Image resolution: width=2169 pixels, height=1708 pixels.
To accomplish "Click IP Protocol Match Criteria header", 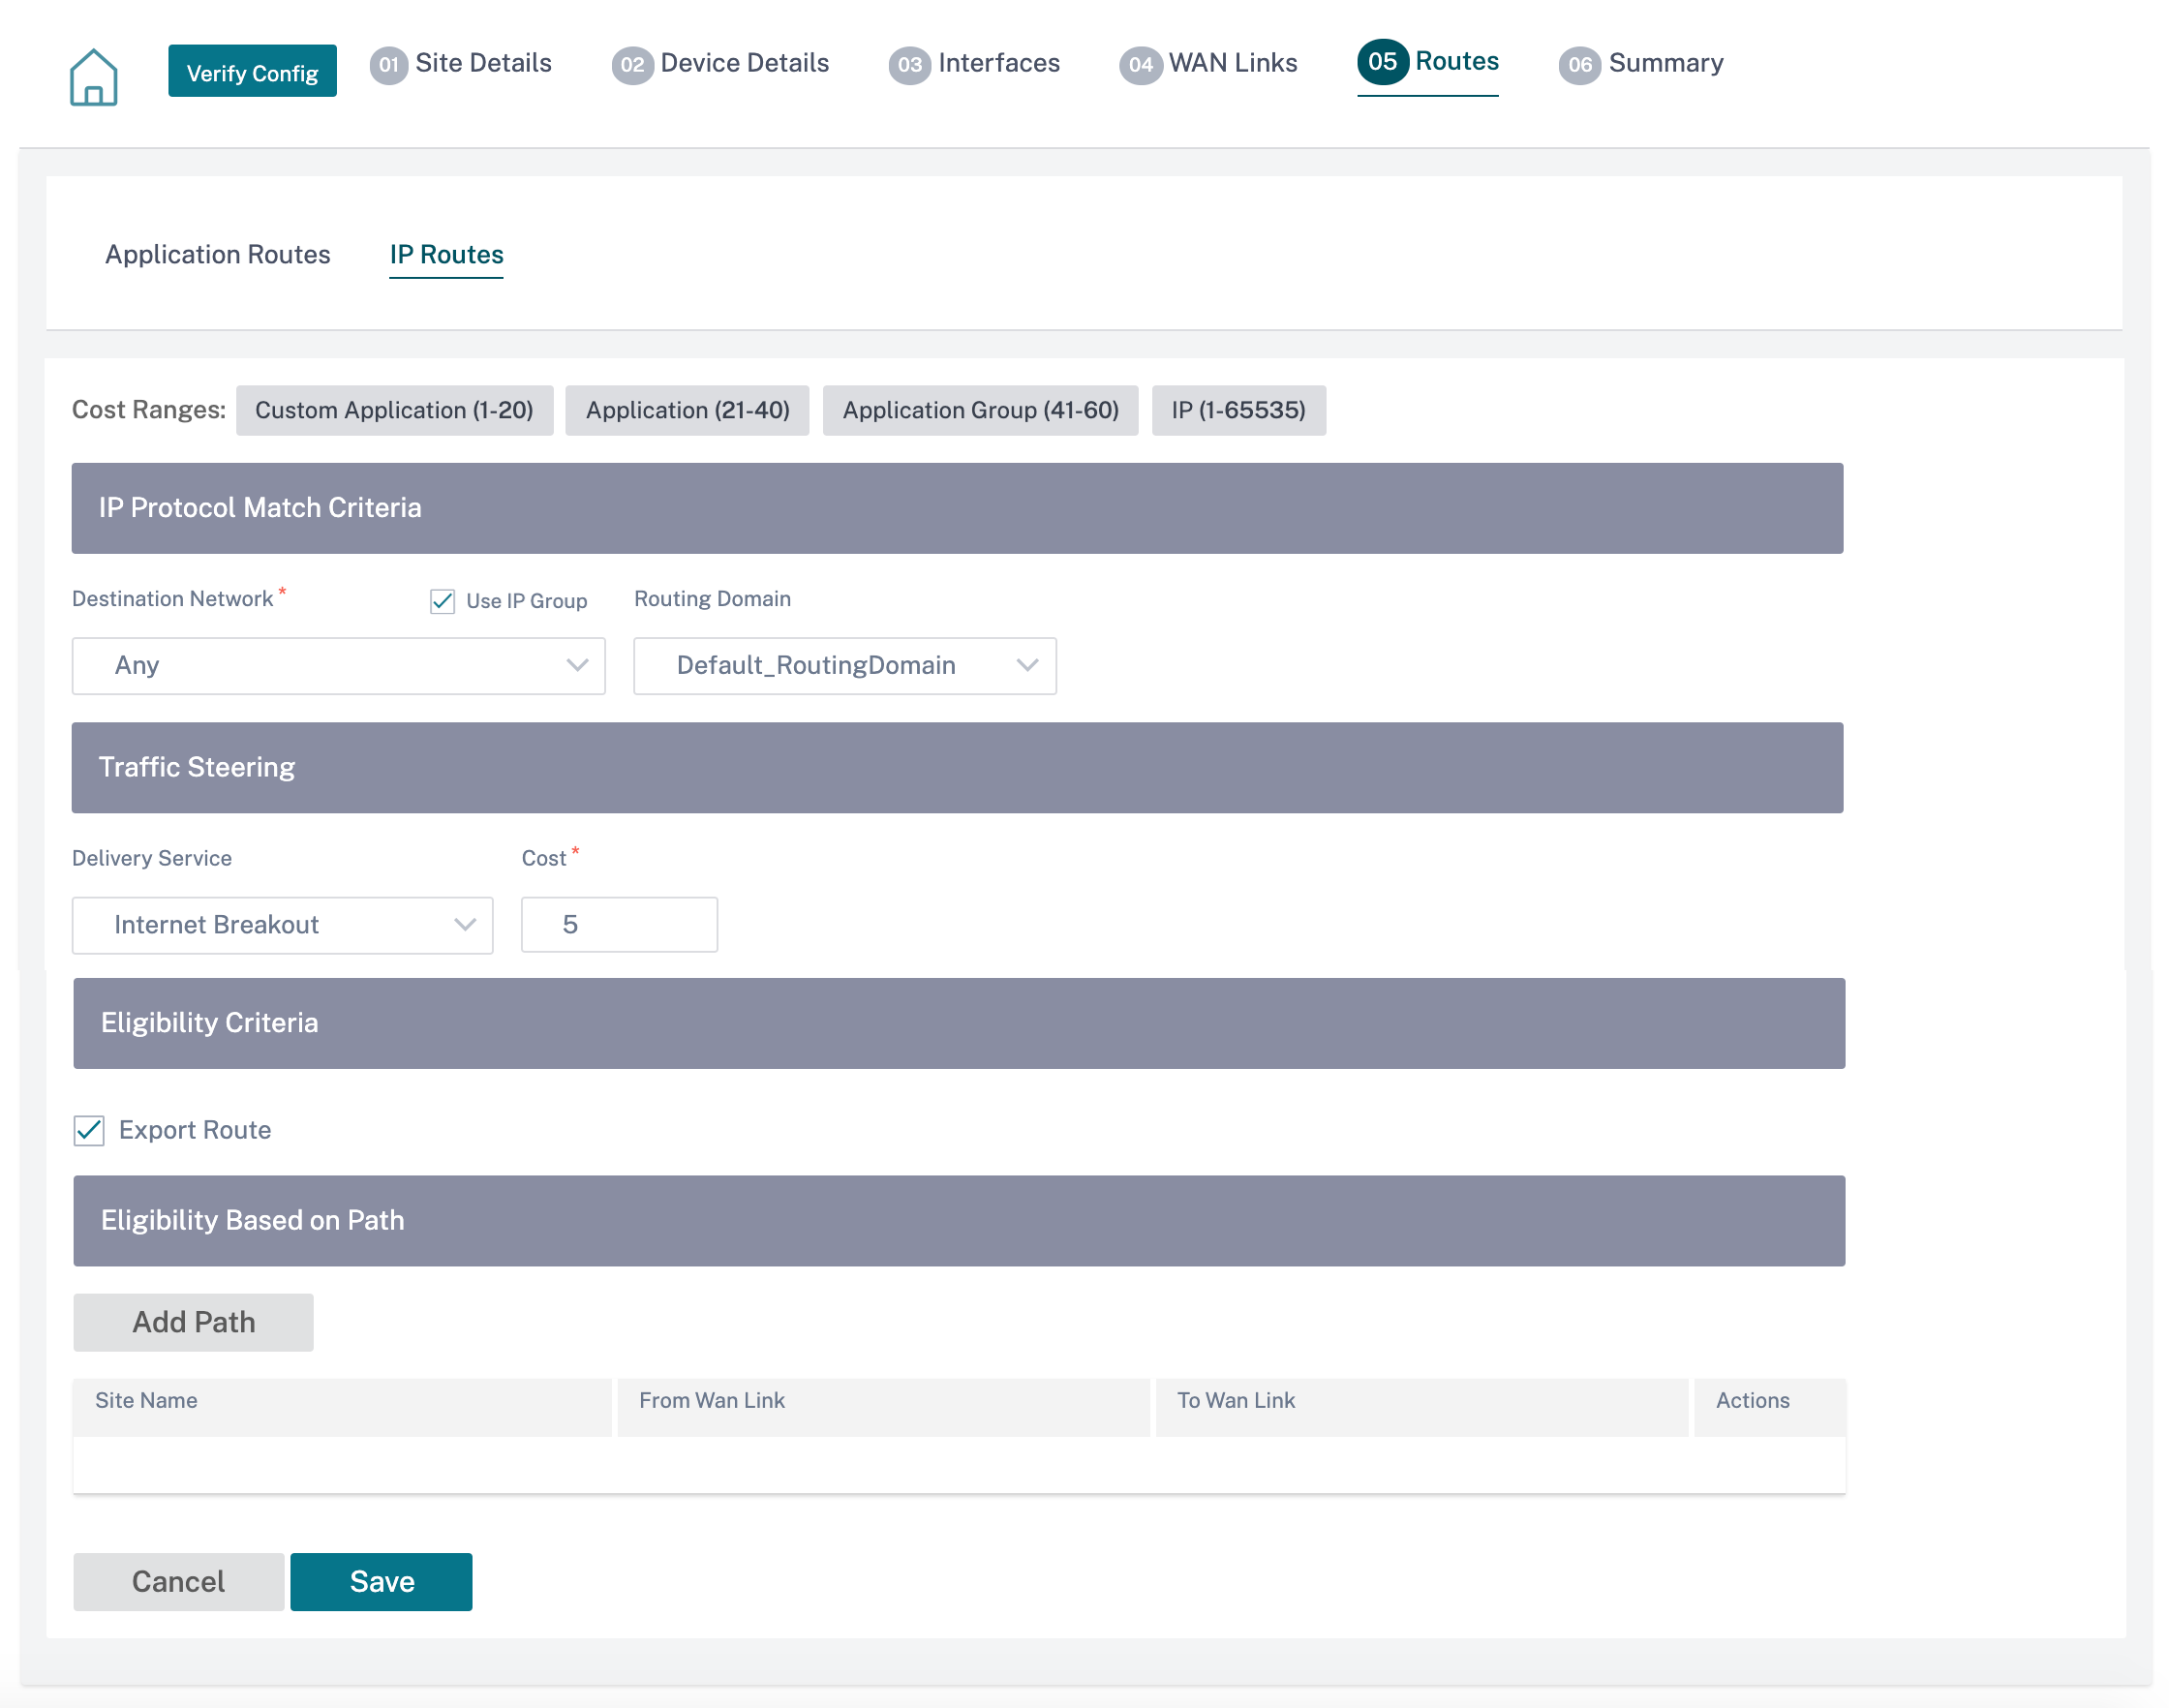I will [957, 508].
